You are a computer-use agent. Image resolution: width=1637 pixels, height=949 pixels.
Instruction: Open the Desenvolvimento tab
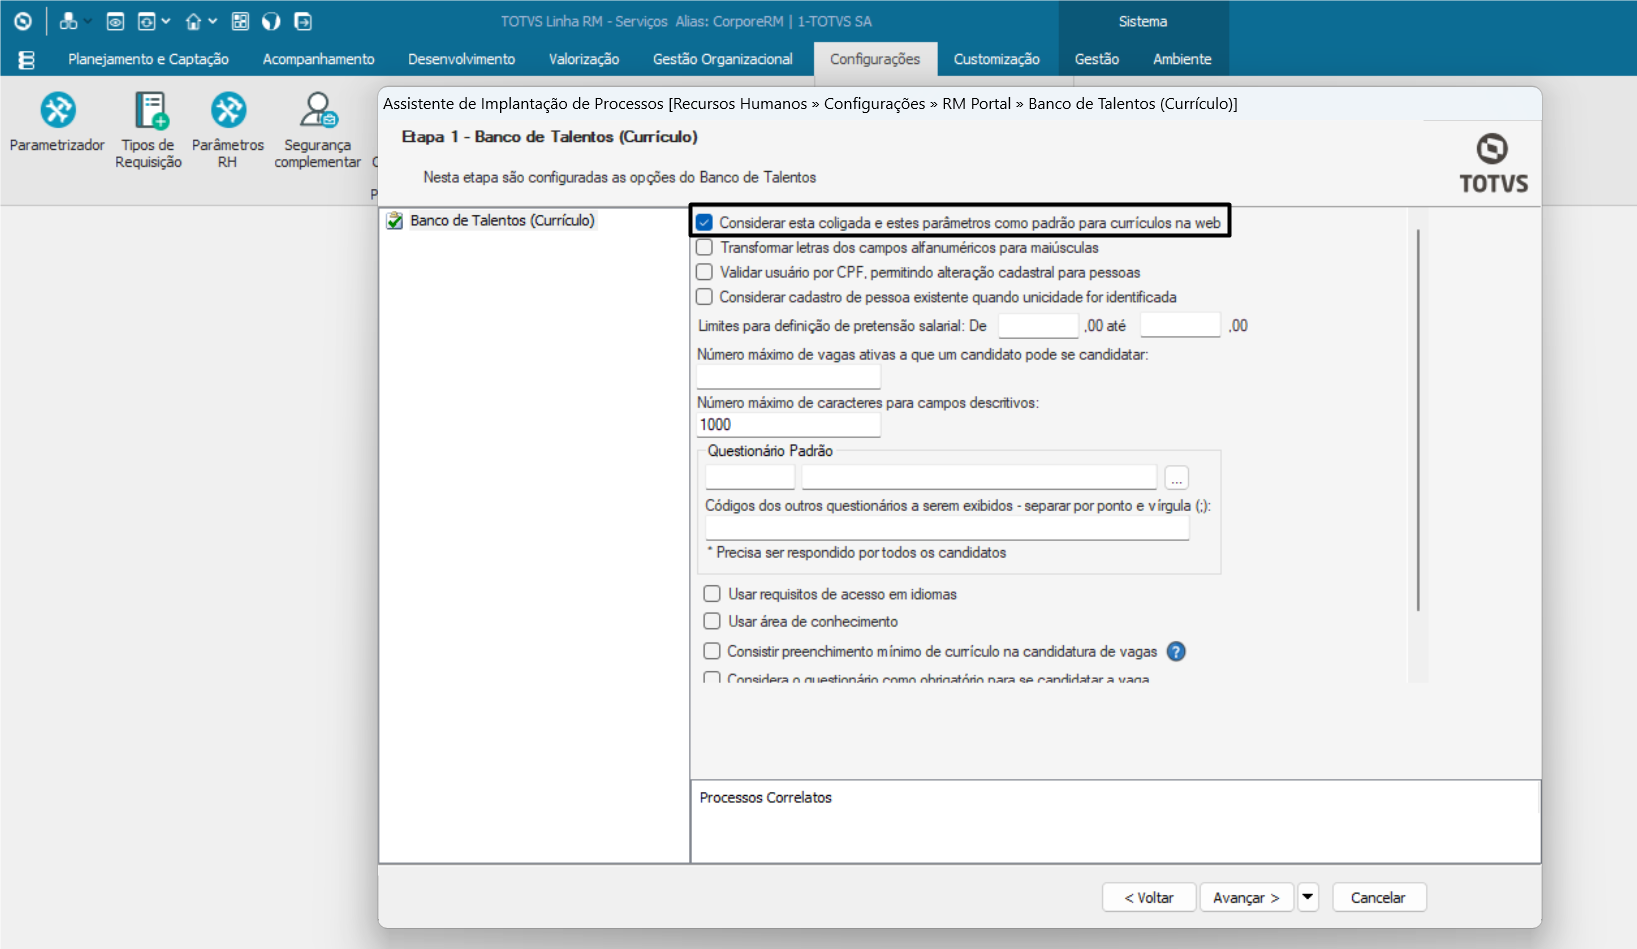[461, 59]
